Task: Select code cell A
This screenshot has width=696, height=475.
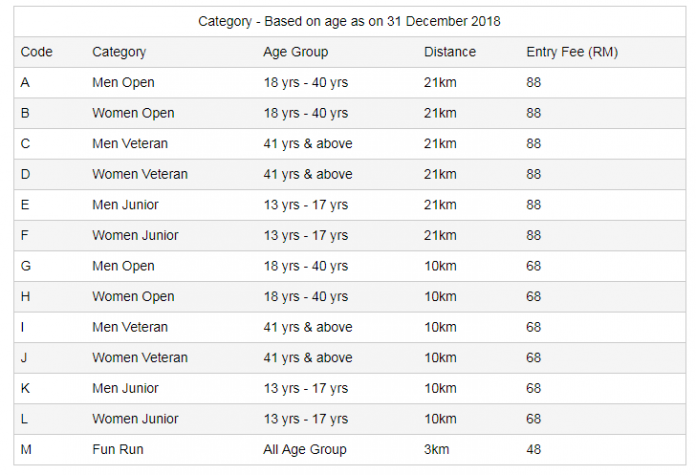Action: point(25,83)
